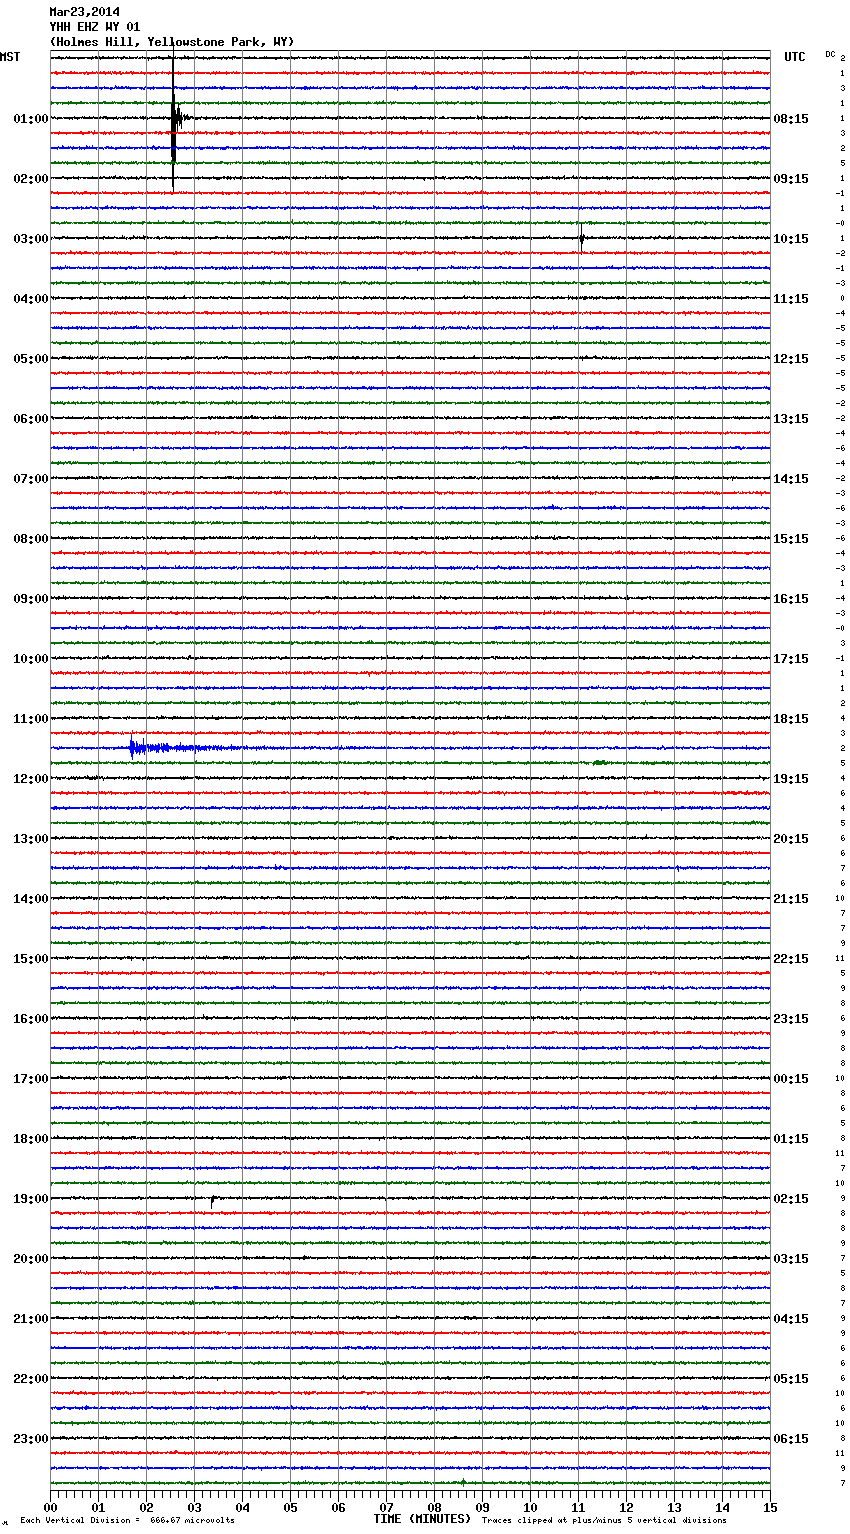Click the 21:00 MST time label
Image resolution: width=850 pixels, height=1534 pixels.
(x=31, y=1319)
